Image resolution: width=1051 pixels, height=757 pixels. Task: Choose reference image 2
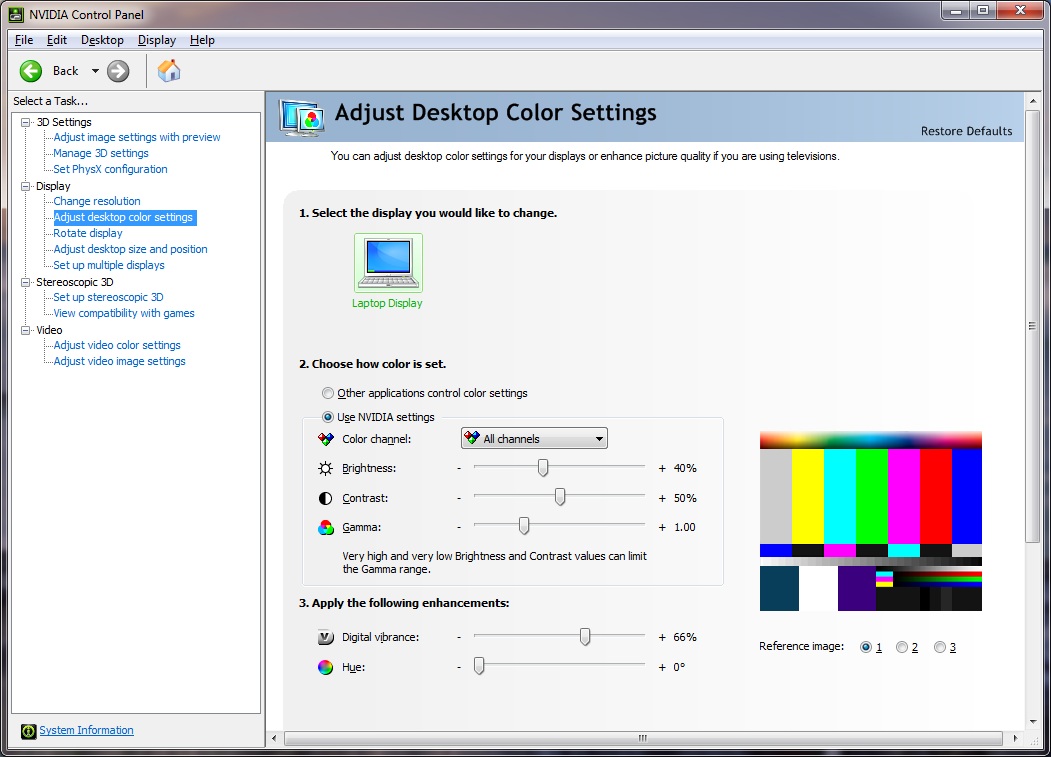coord(902,647)
